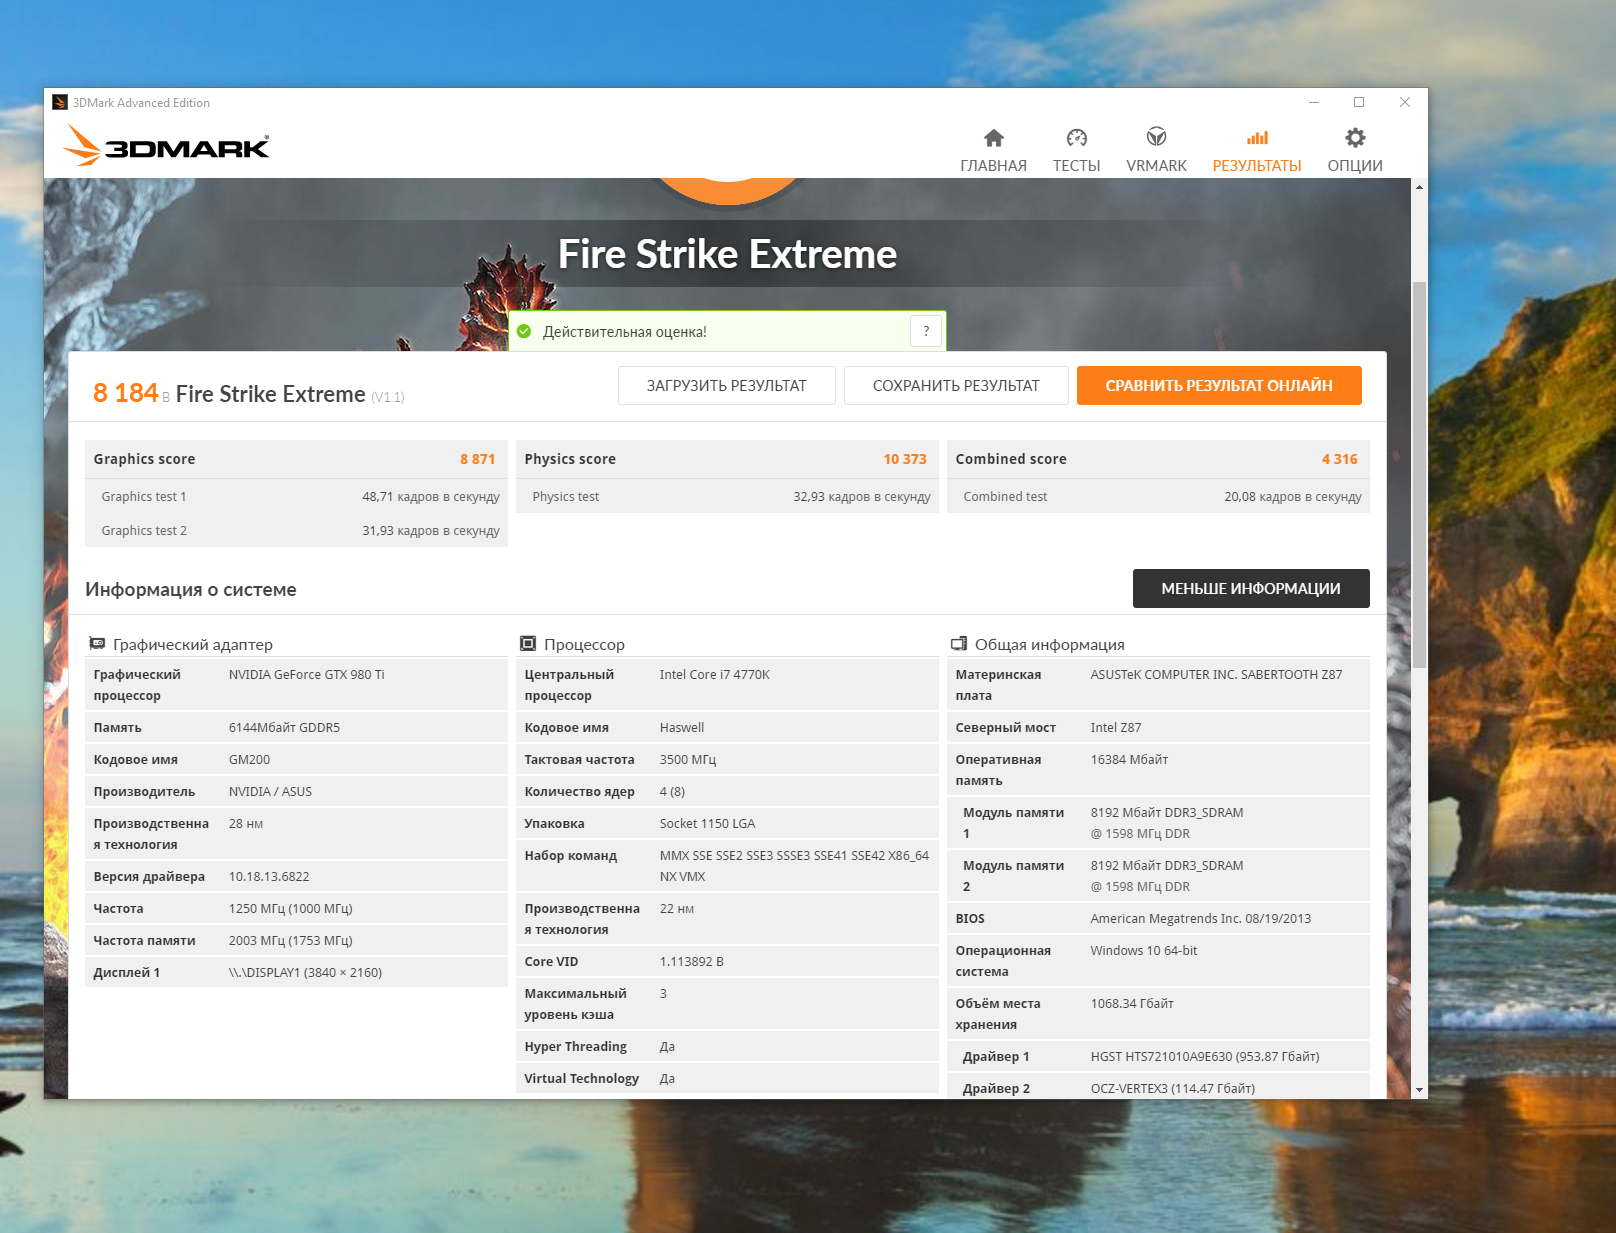The height and width of the screenshot is (1233, 1616).
Task: Click the Intel Z87 northbridge value
Action: pyautogui.click(x=1116, y=728)
